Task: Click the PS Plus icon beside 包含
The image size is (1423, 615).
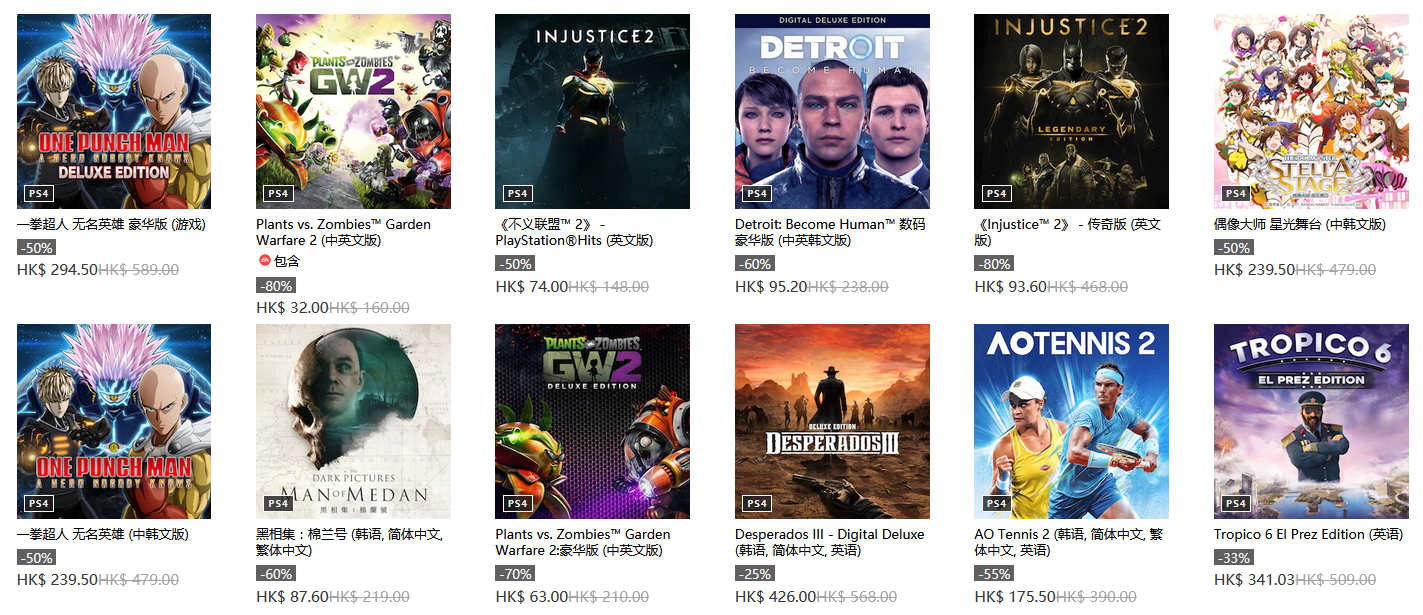Action: [264, 261]
